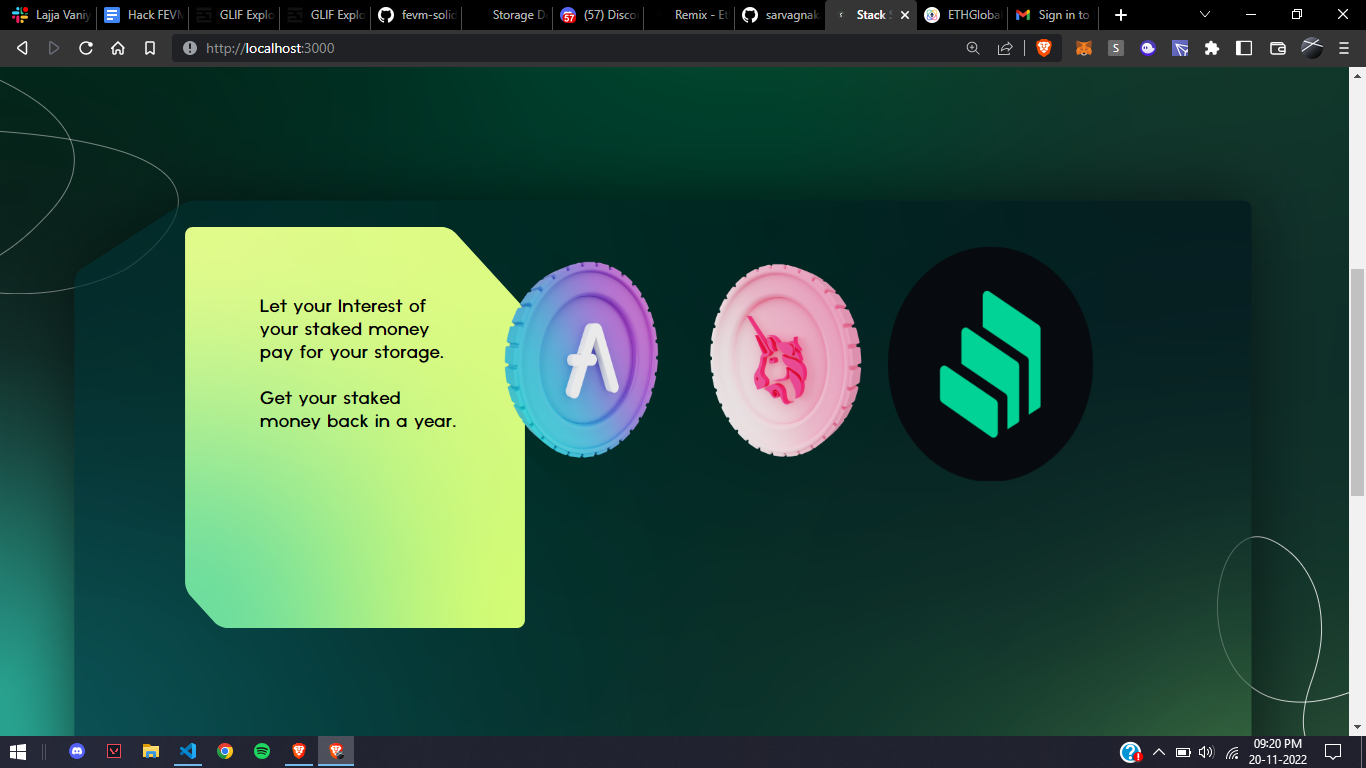The height and width of the screenshot is (768, 1366).
Task: Switch to the Gmail Sign in tab
Action: [1053, 15]
